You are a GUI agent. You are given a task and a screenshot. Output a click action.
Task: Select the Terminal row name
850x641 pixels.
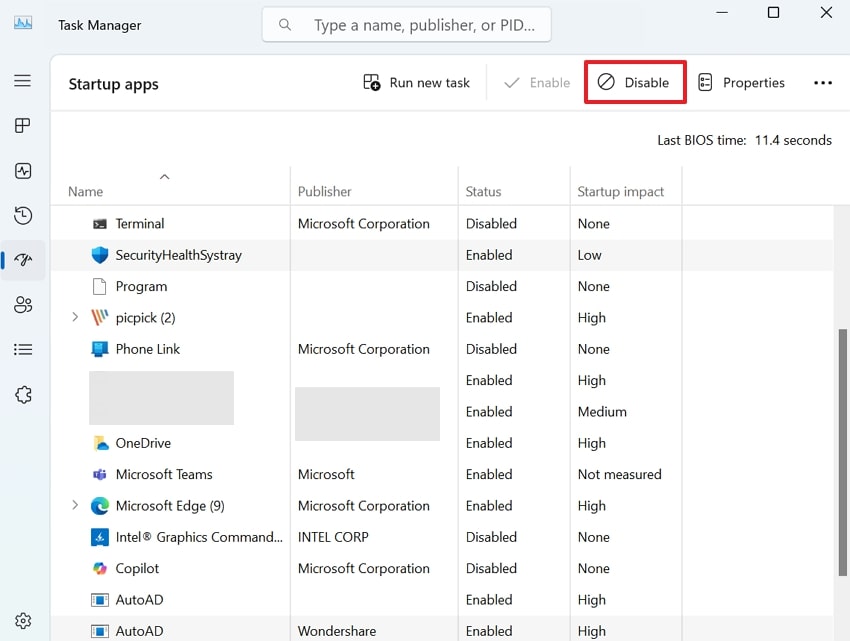point(139,224)
